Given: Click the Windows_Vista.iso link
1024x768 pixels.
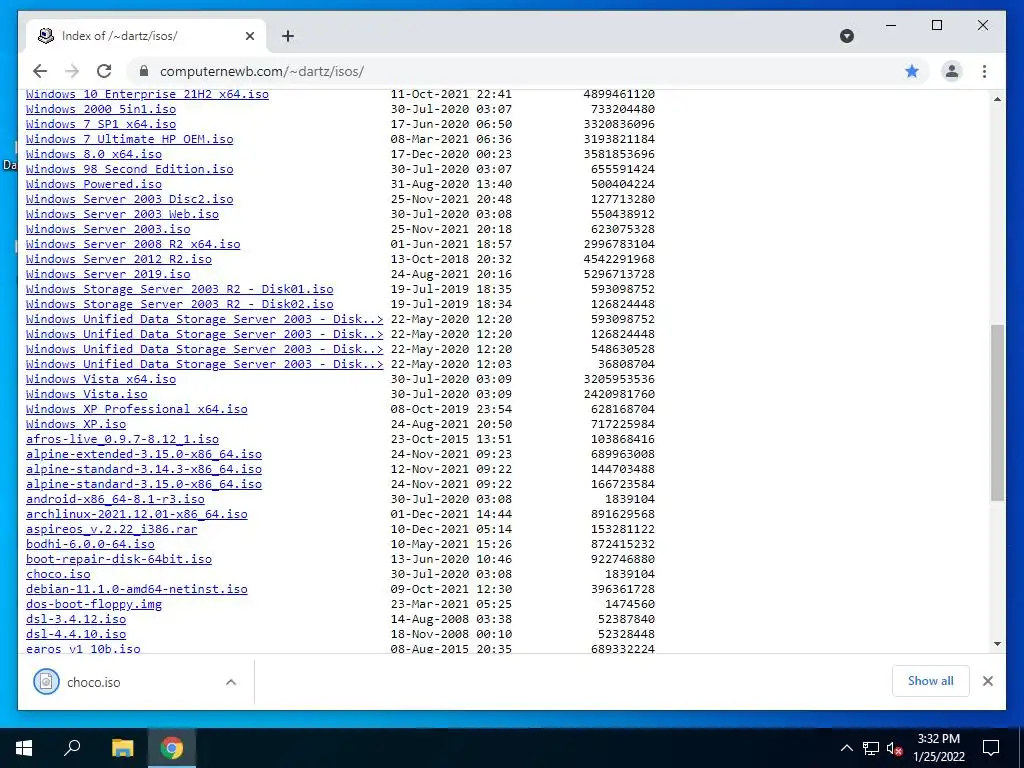Looking at the screenshot, I should [x=86, y=394].
